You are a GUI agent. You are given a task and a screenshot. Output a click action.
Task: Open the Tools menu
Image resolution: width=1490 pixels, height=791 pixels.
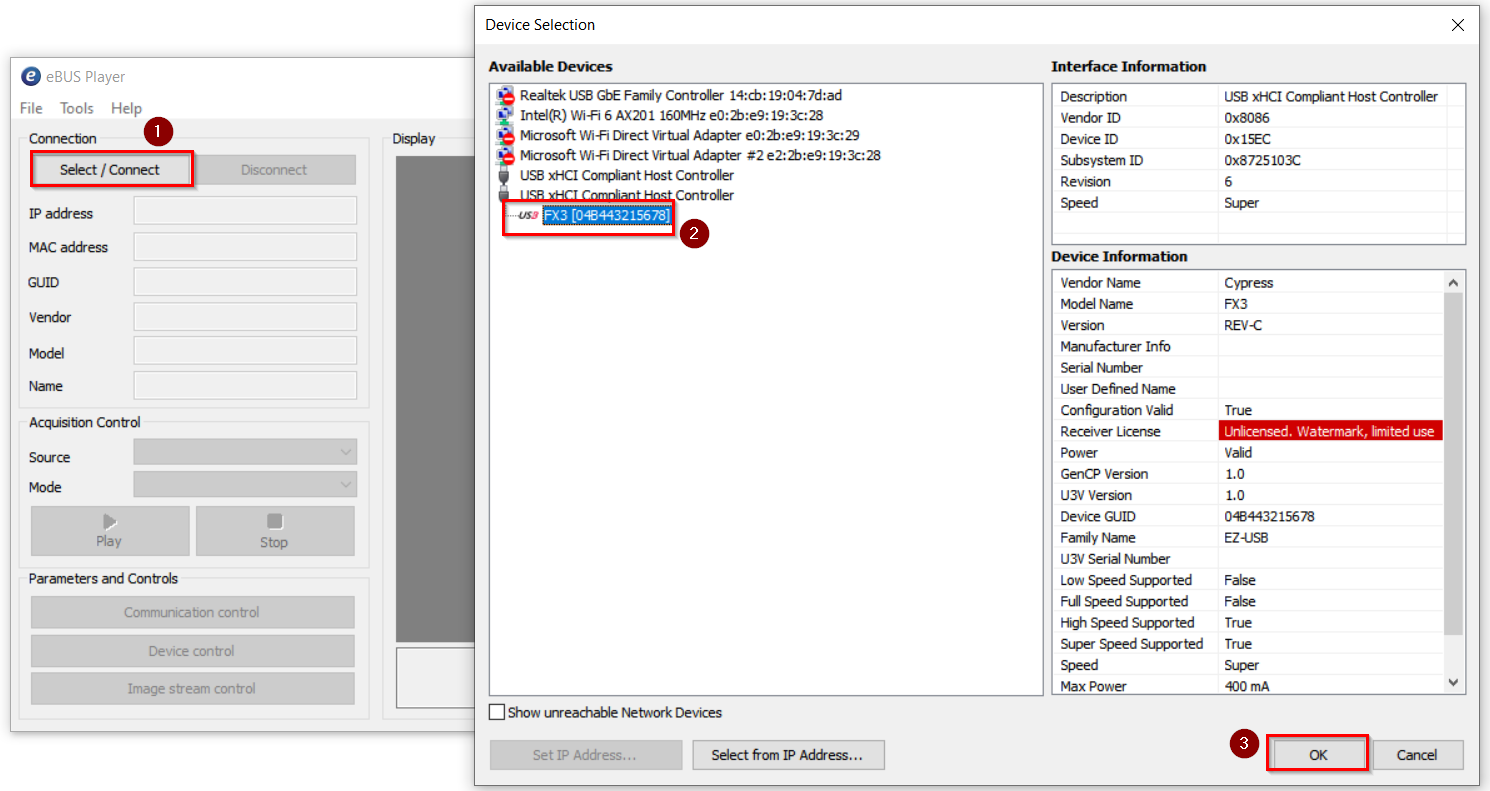point(76,108)
